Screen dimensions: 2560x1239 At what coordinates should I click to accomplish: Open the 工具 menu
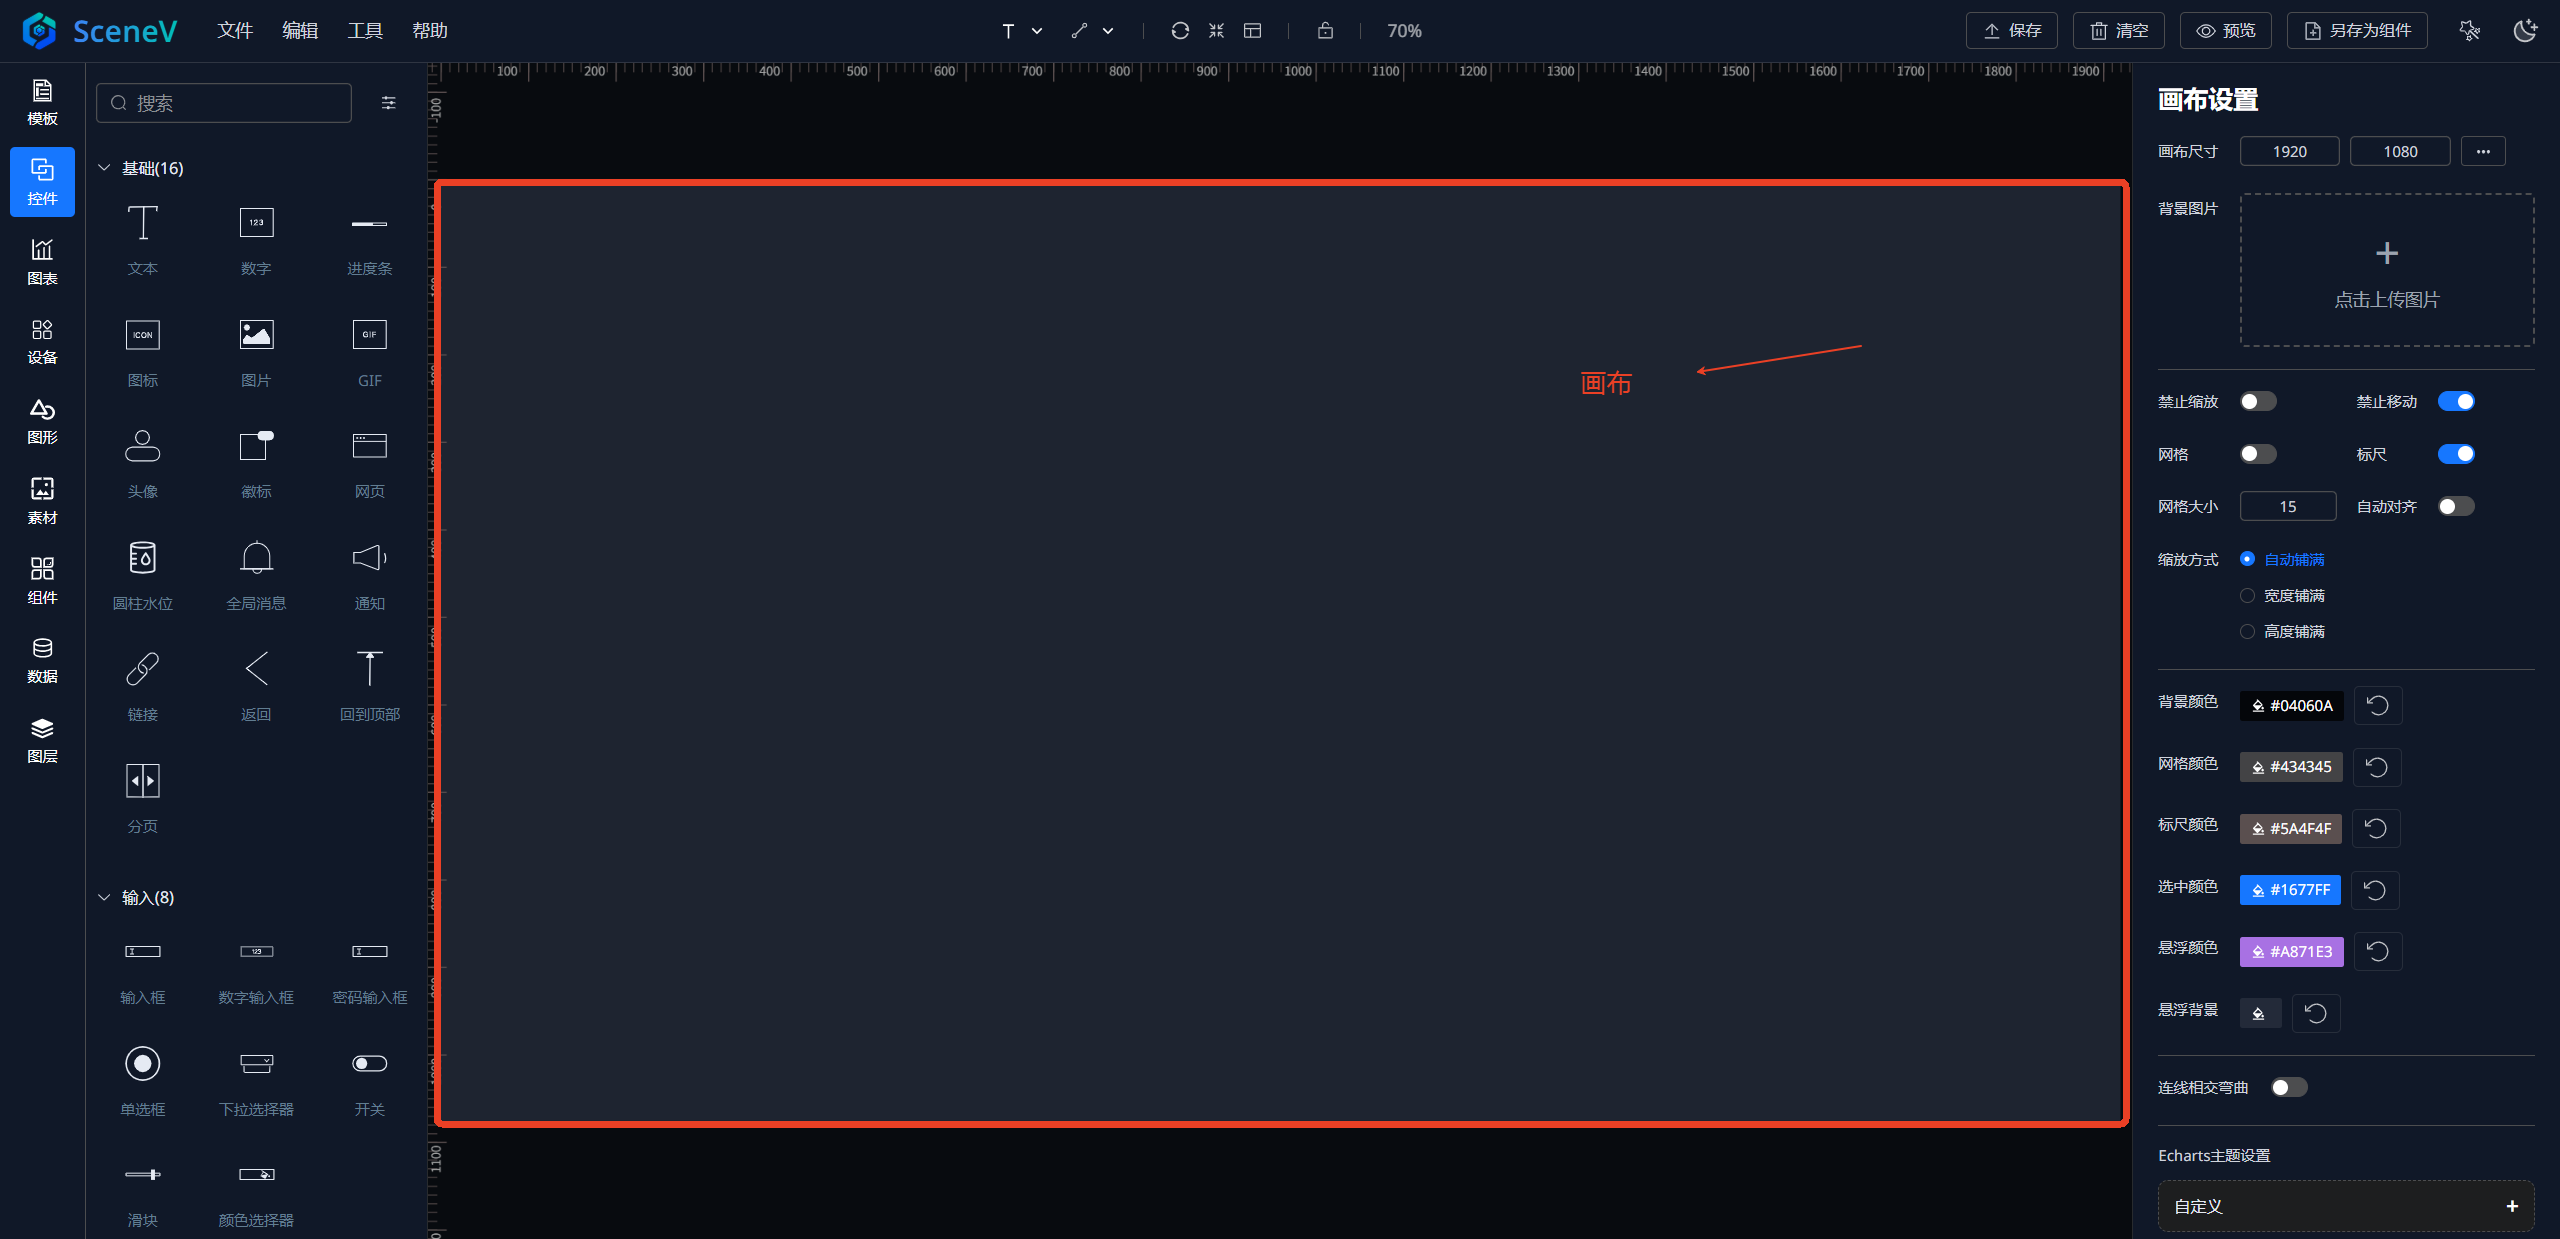tap(365, 31)
